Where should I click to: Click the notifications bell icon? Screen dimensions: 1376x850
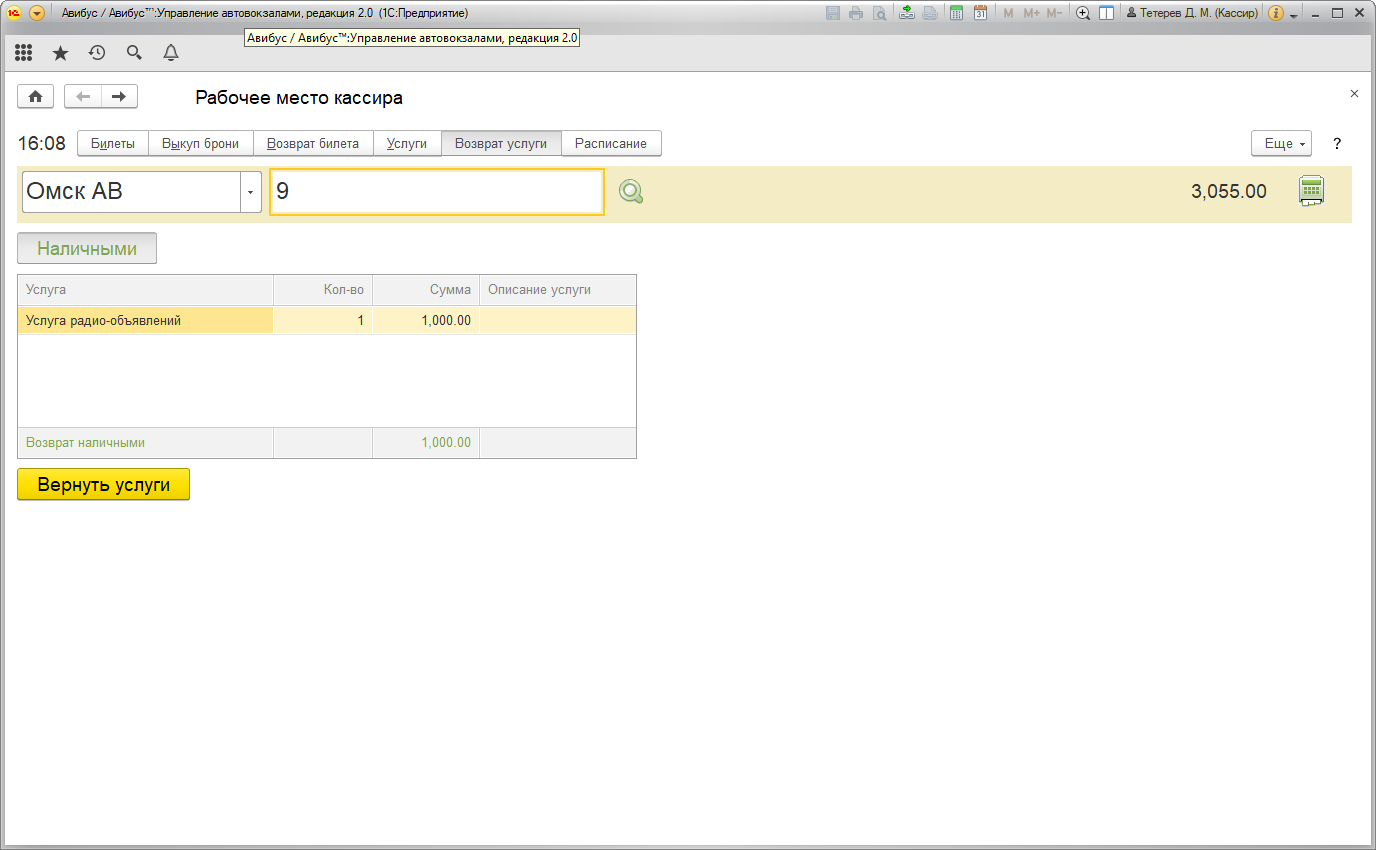(171, 53)
